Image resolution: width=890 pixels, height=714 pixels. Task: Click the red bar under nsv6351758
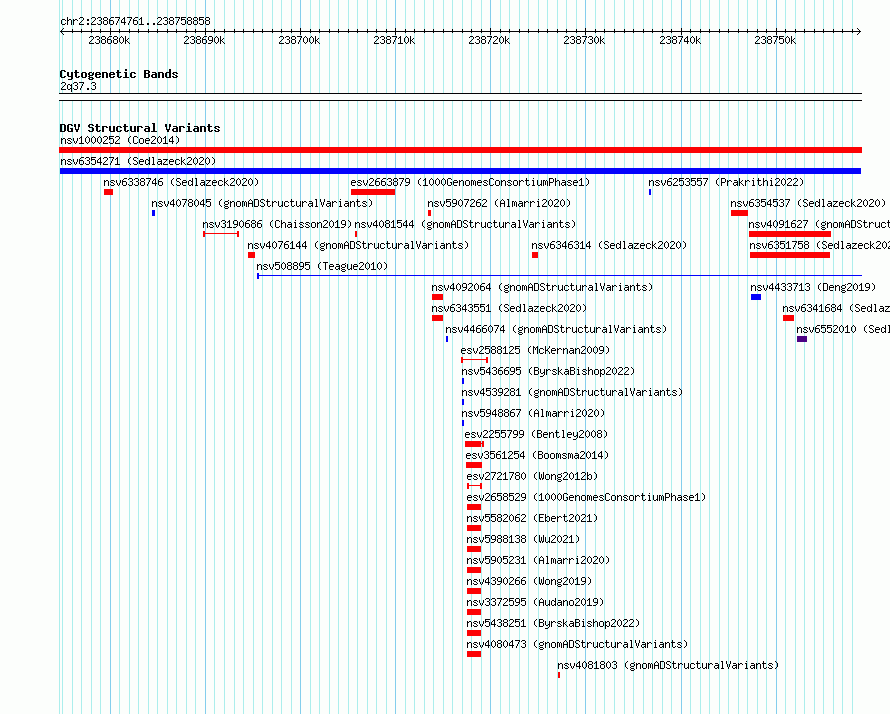tap(790, 255)
